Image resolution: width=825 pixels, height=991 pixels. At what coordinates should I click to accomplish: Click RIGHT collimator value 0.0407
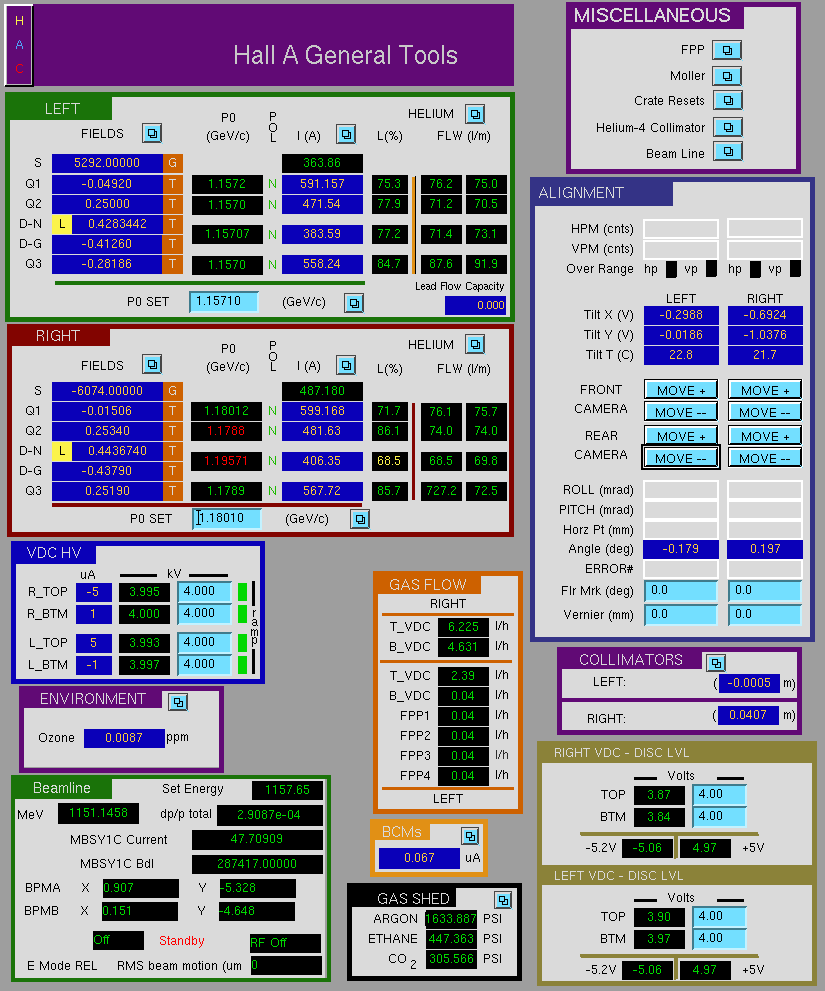[x=749, y=715]
